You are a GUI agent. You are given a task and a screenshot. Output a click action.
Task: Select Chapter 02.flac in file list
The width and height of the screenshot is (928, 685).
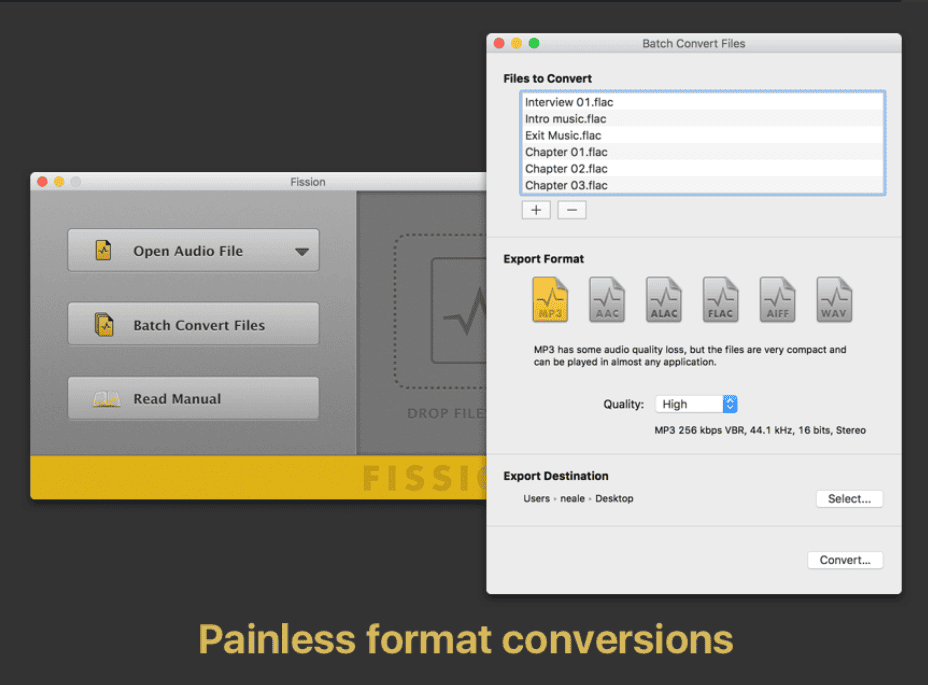point(703,168)
